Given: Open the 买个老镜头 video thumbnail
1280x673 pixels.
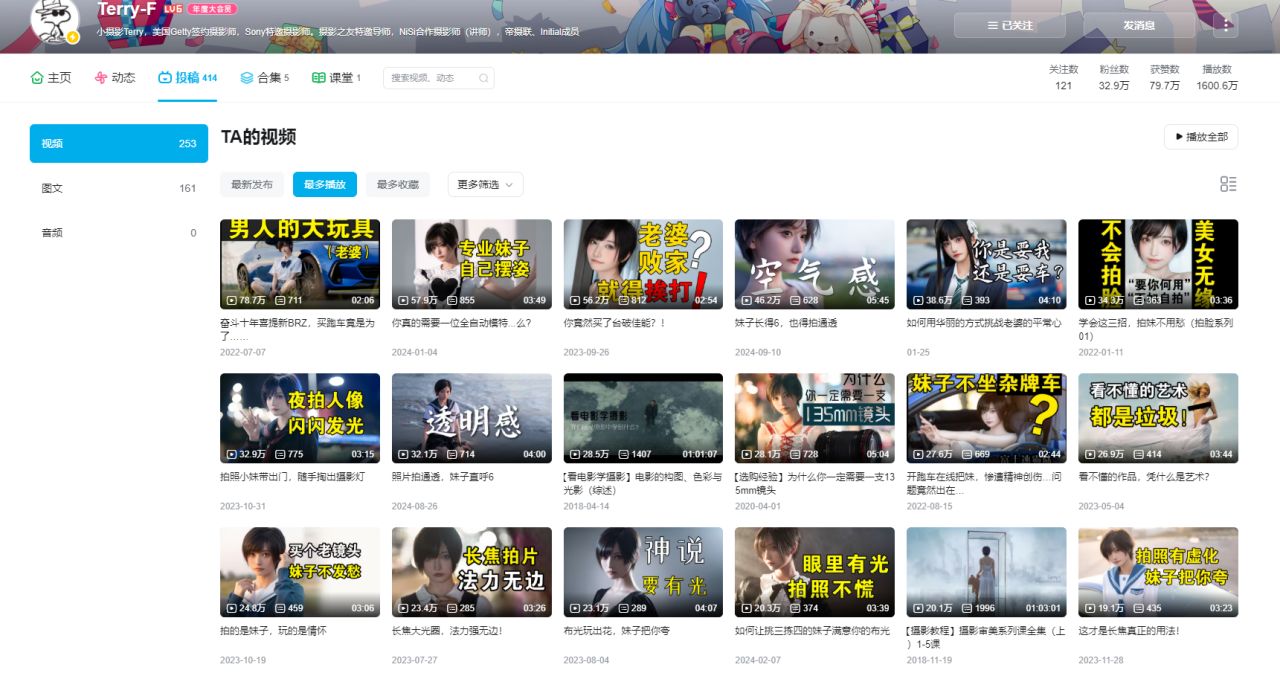Looking at the screenshot, I should 300,572.
